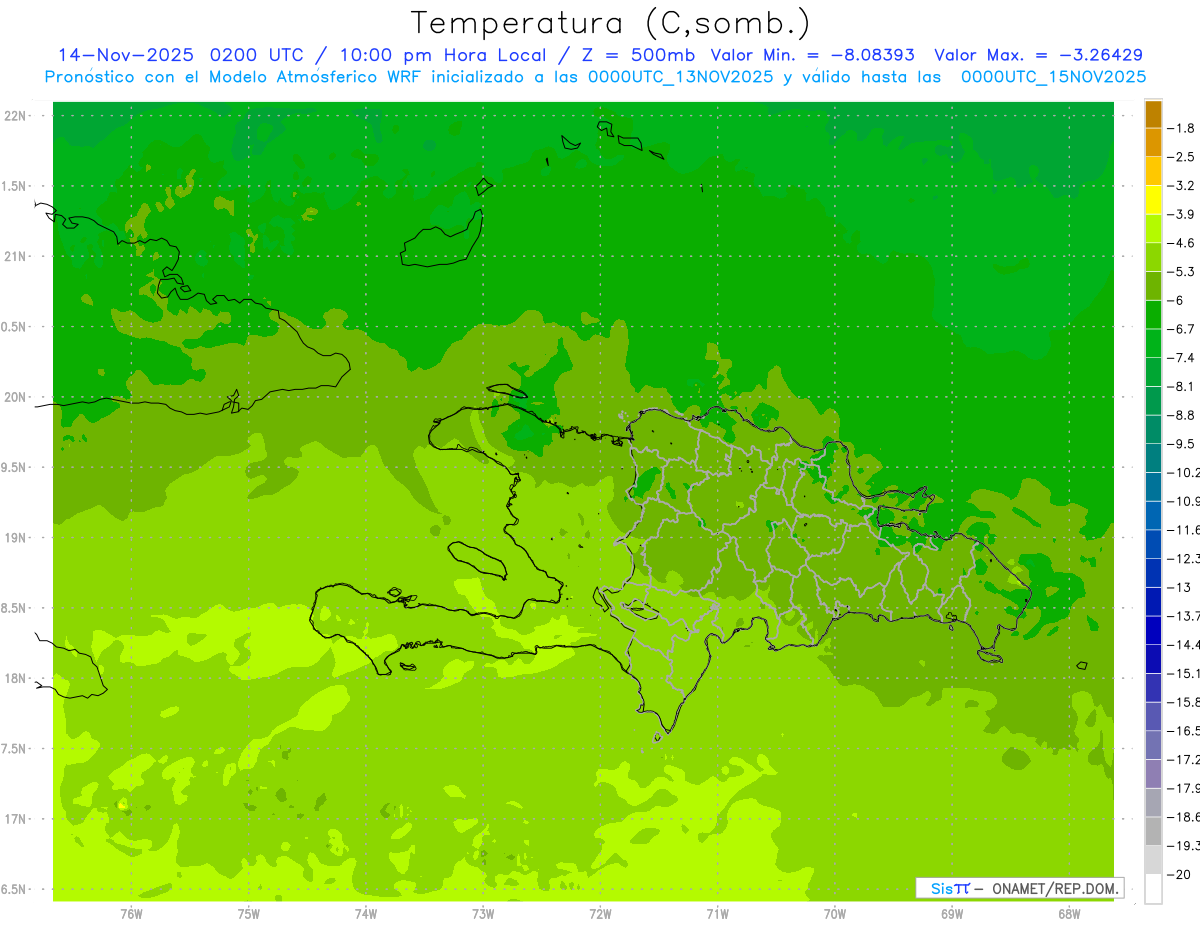The image size is (1200, 927).
Task: Click the 'Z = 500mb' level text
Action: click(639, 55)
